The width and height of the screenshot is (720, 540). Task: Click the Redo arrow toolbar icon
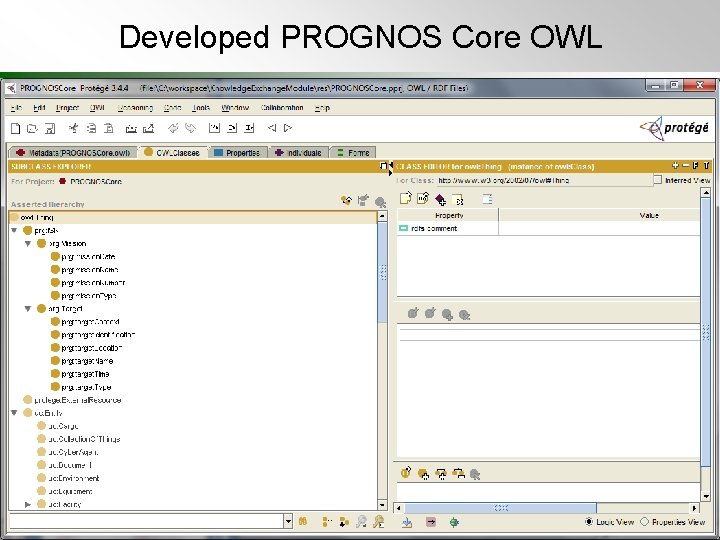tap(190, 128)
